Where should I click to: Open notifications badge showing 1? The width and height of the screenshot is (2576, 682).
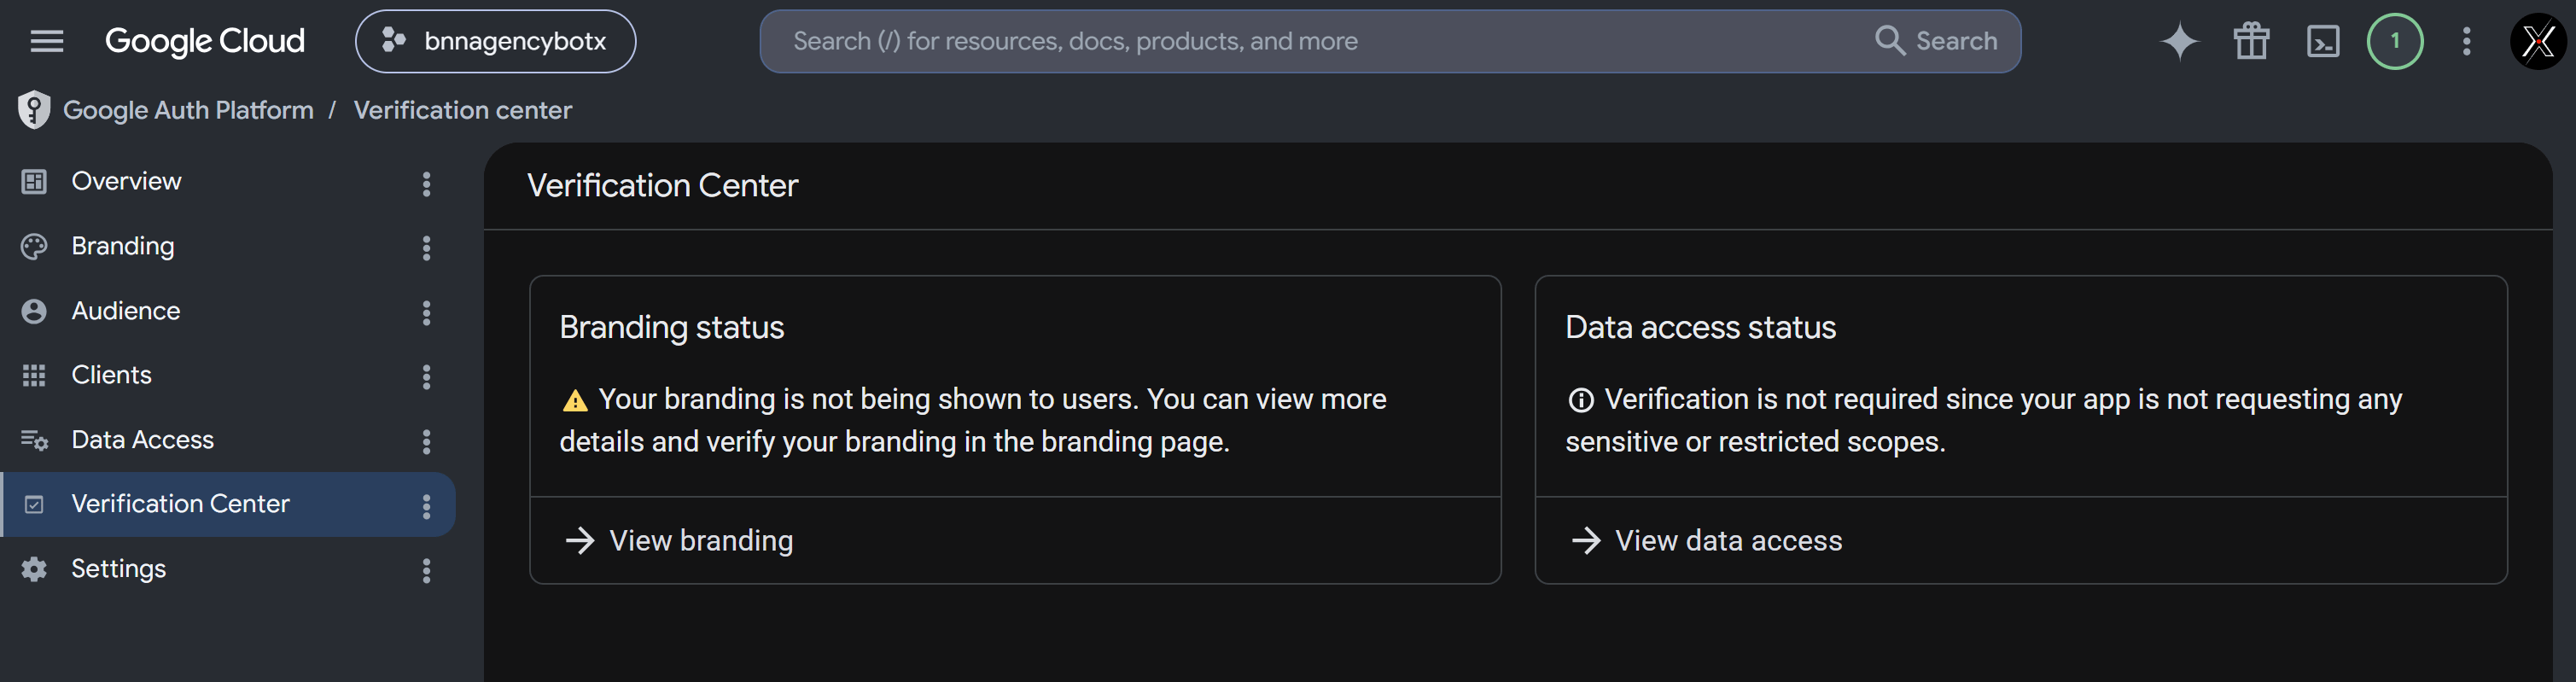(x=2394, y=41)
